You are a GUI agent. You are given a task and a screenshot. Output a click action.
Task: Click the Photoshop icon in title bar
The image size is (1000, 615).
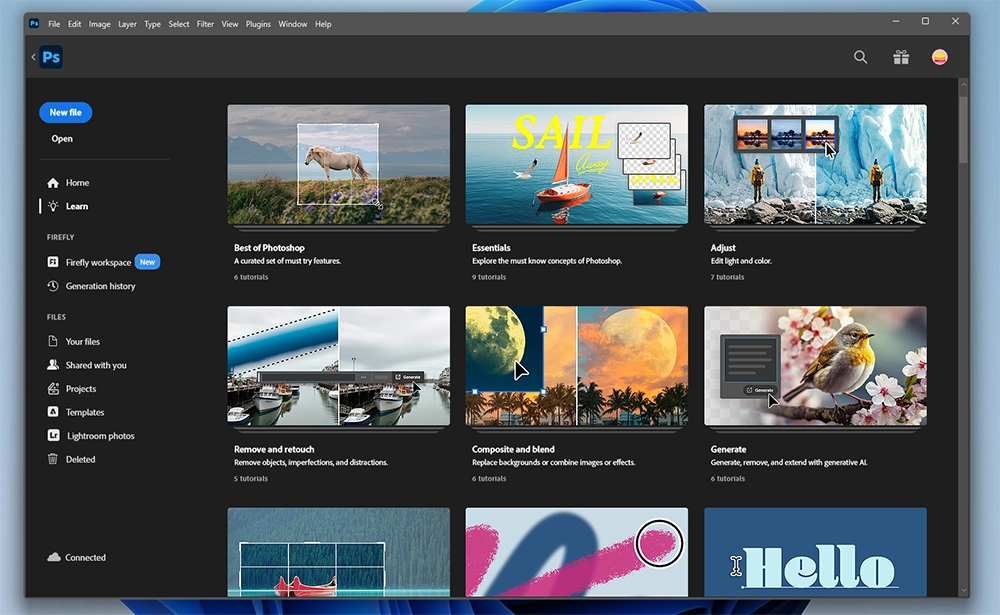coord(34,24)
